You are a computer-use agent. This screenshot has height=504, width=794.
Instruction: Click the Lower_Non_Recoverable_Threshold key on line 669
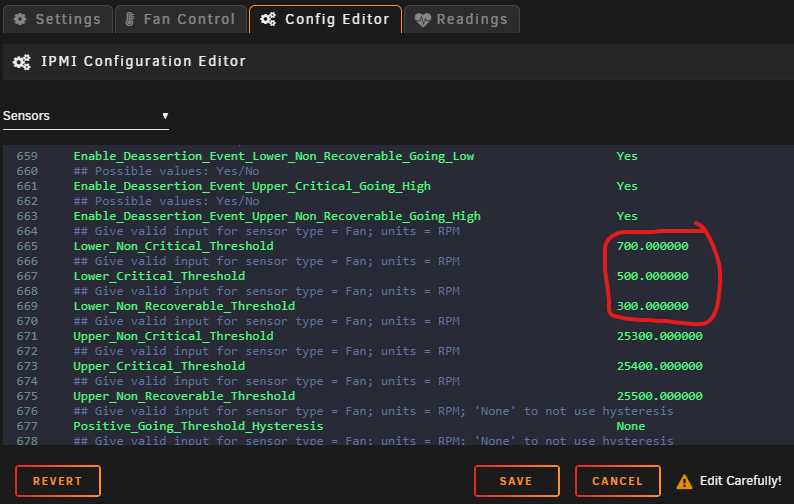[x=184, y=306]
